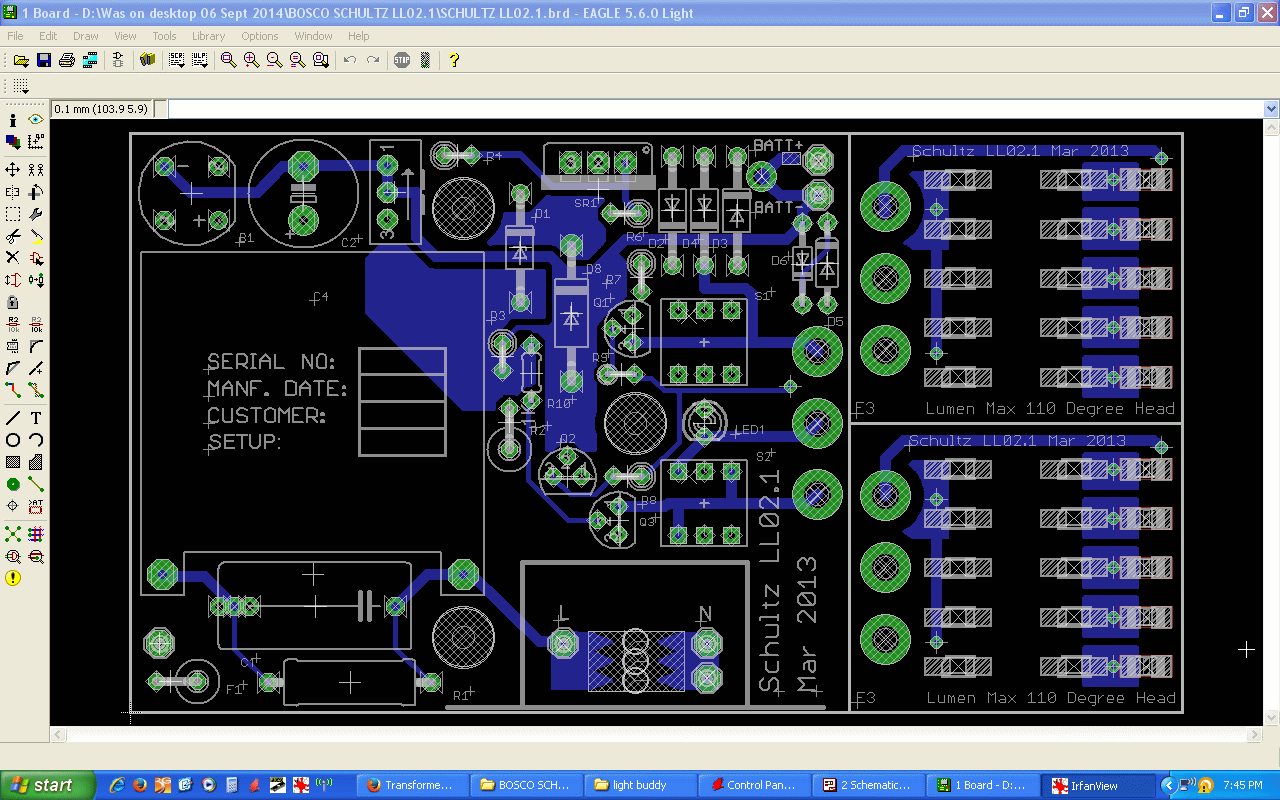Viewport: 1280px width, 800px height.
Task: Select the Info tool
Action: (13, 120)
